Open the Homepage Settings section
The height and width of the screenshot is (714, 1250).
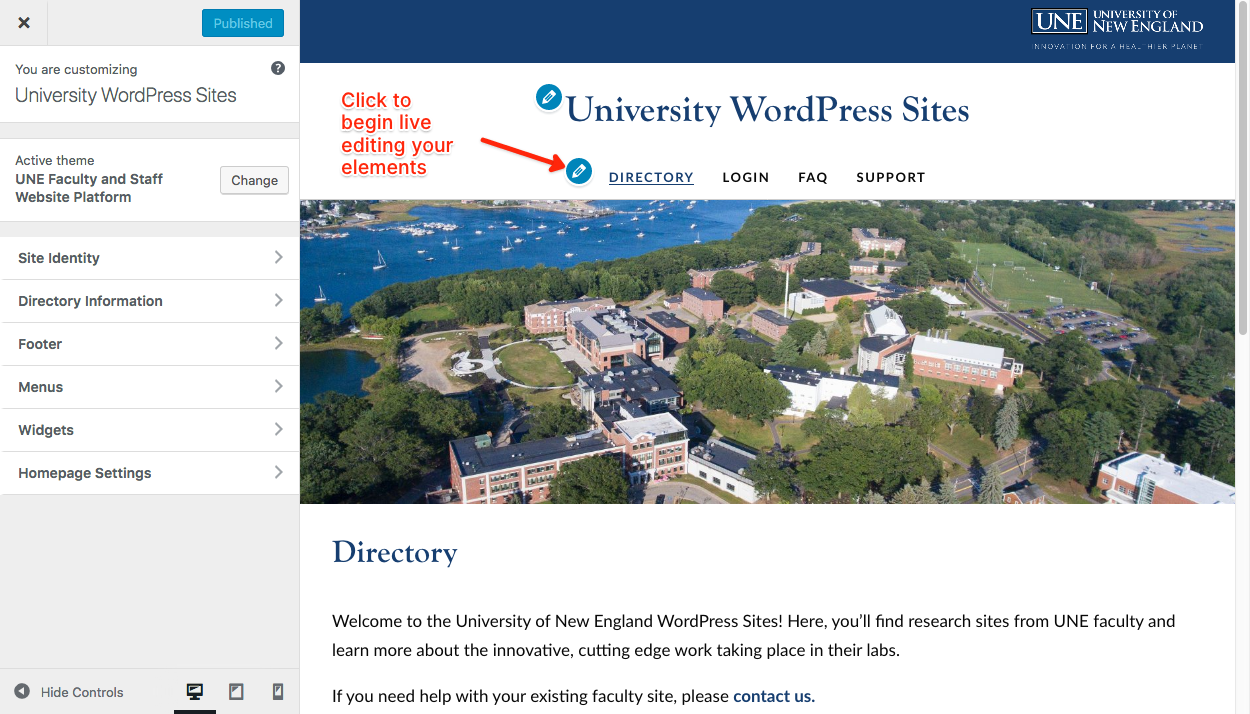click(x=150, y=473)
